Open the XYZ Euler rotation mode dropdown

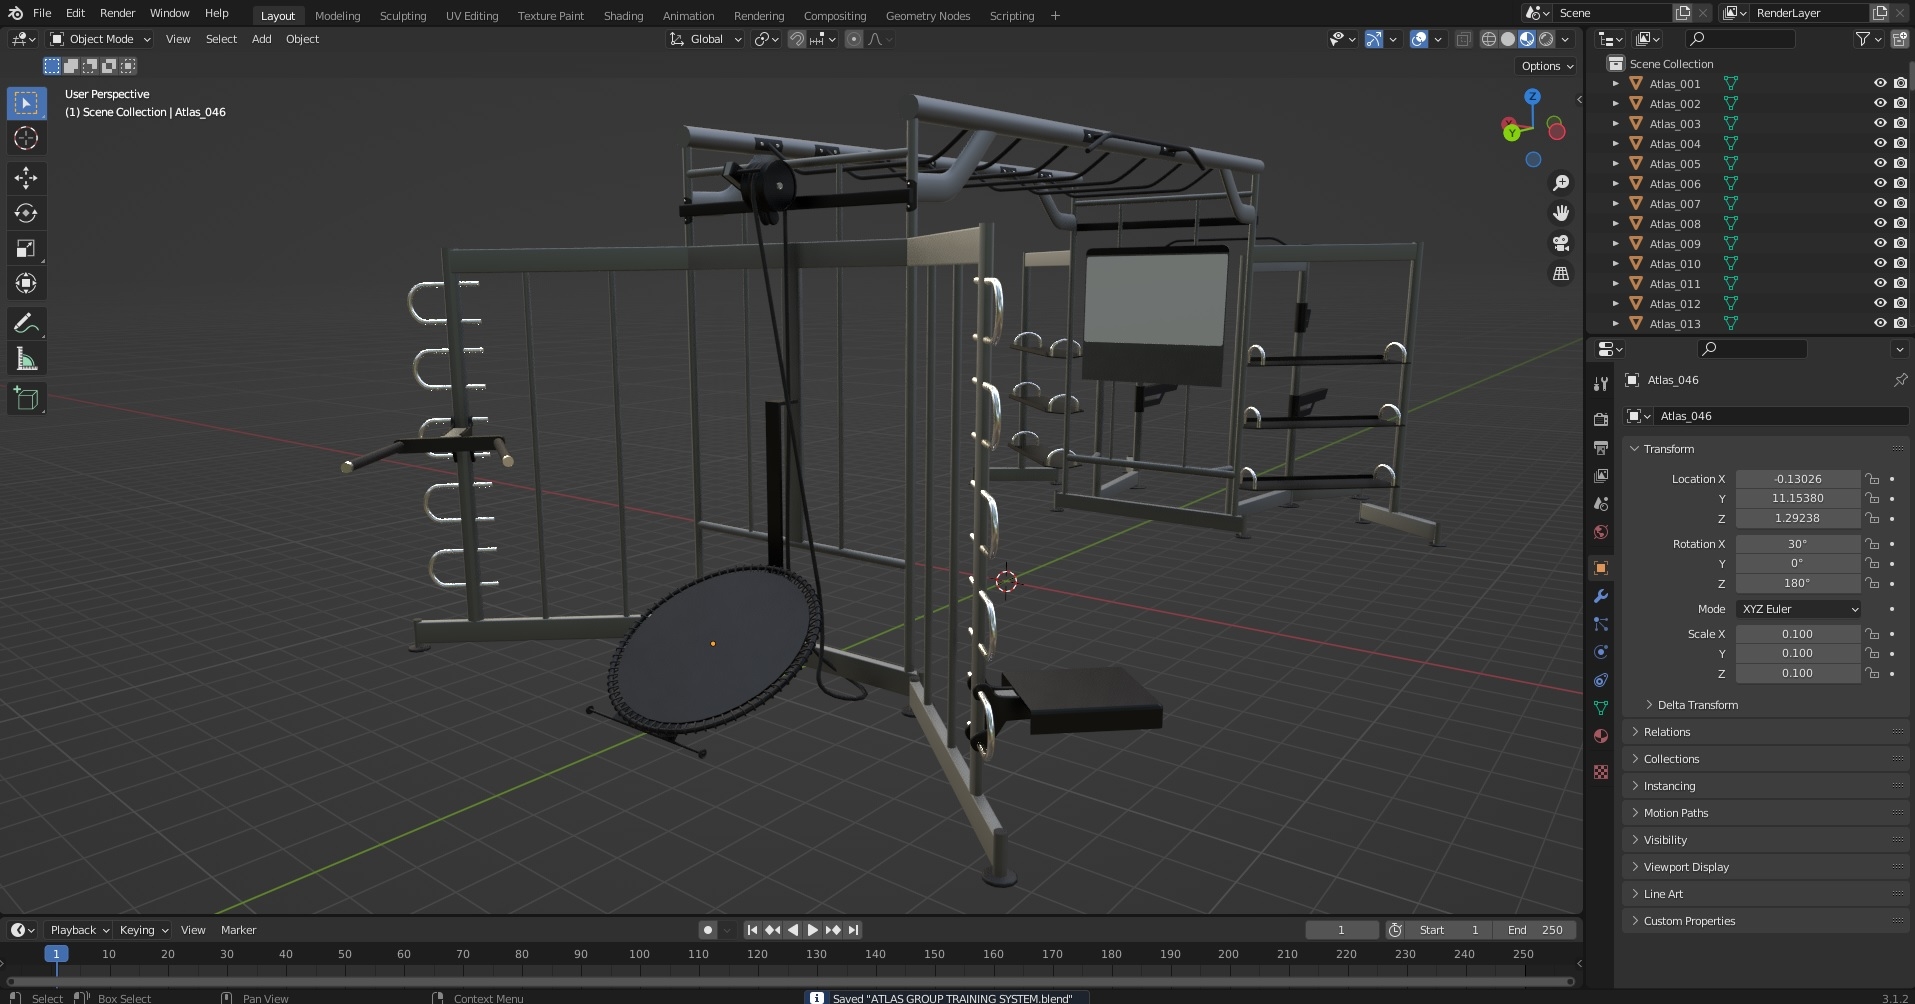(1798, 609)
